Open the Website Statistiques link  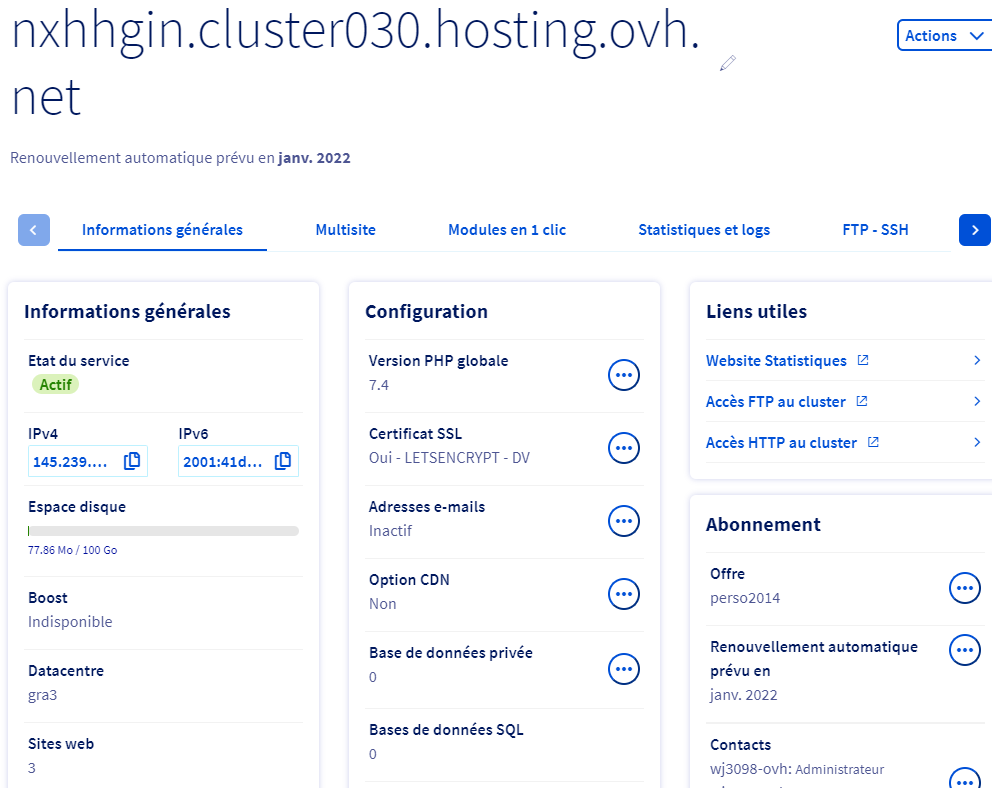(x=776, y=361)
